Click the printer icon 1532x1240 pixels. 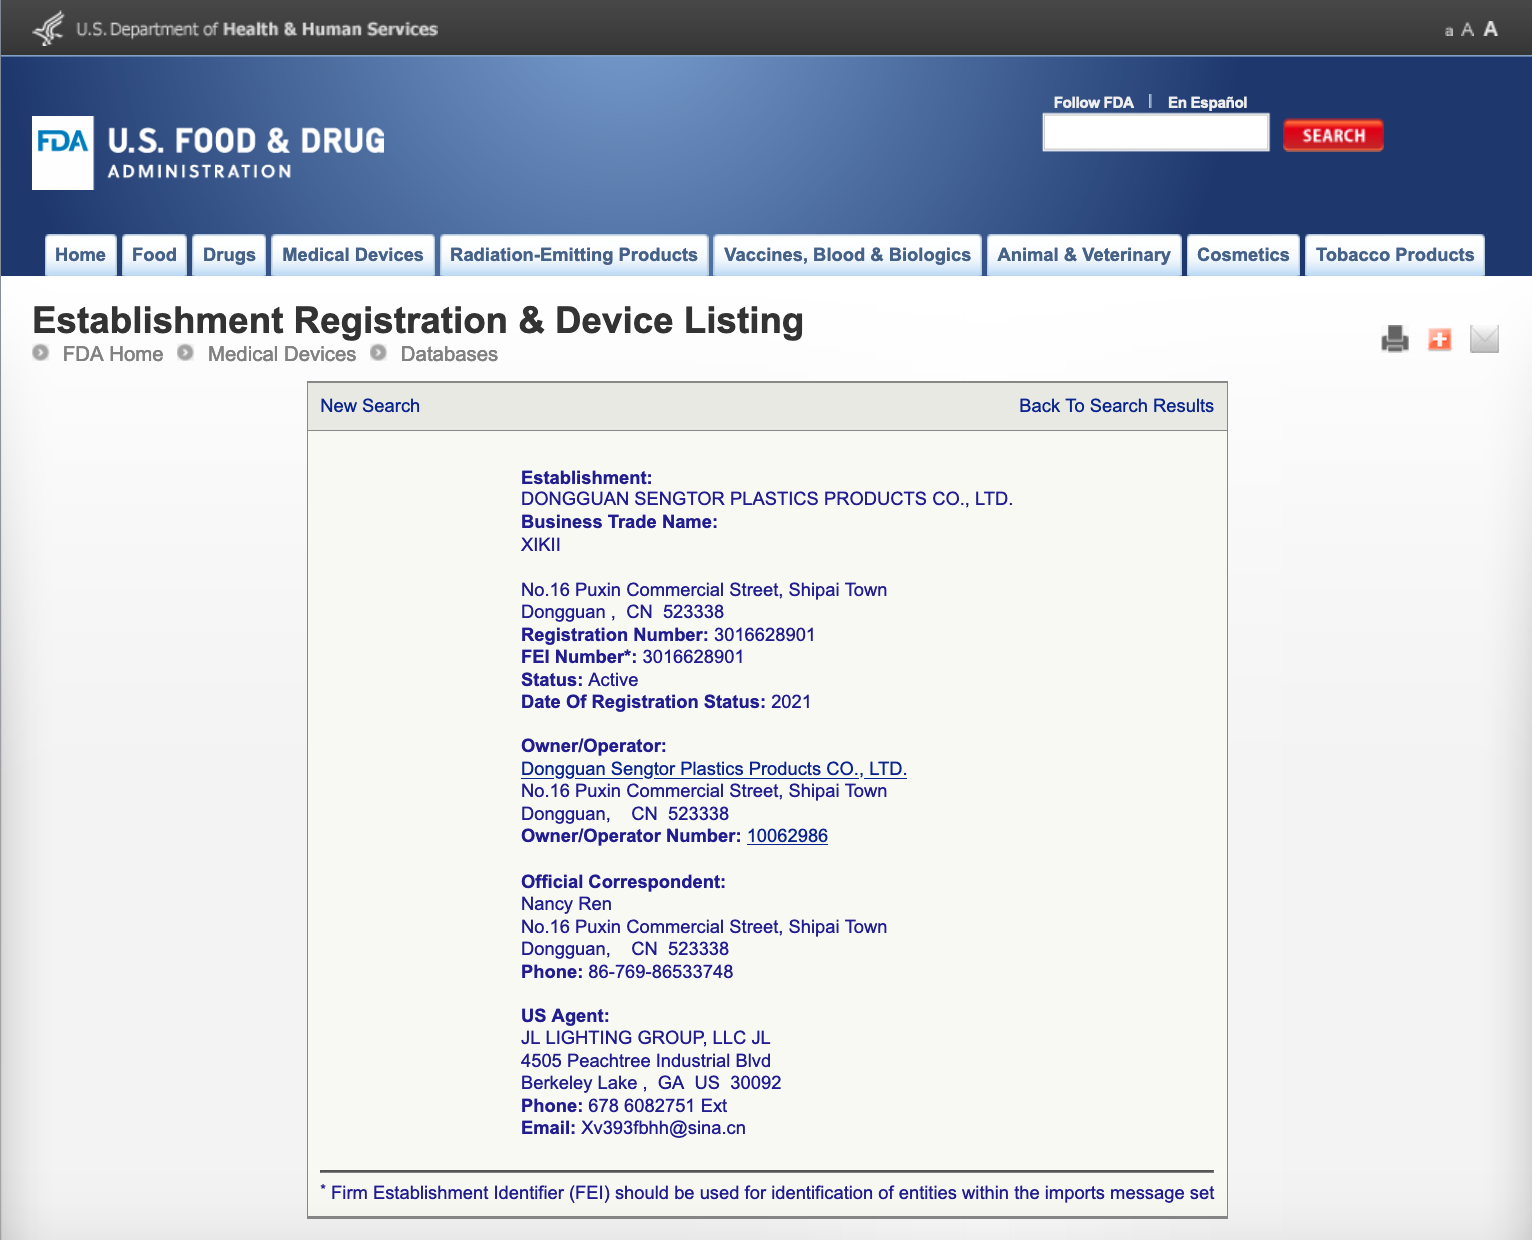point(1395,340)
